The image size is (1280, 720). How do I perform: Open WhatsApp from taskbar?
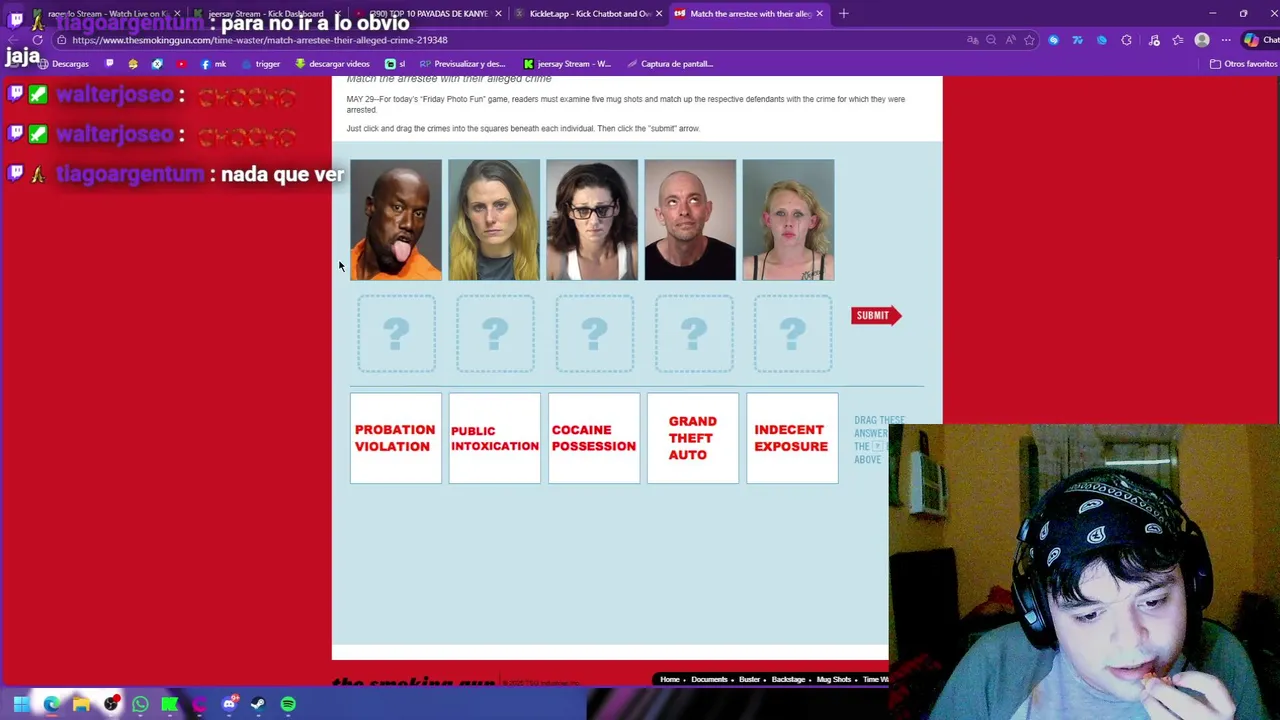tap(140, 705)
